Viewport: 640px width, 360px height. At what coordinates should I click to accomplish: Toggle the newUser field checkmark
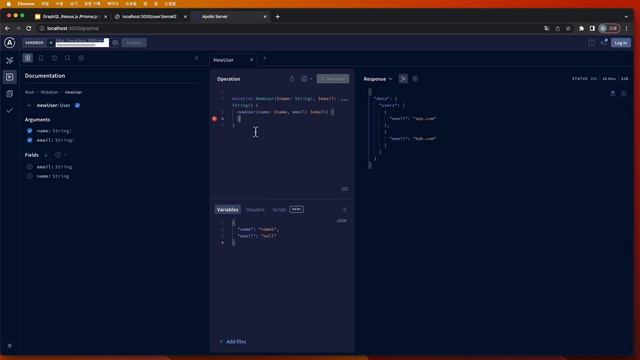77,105
